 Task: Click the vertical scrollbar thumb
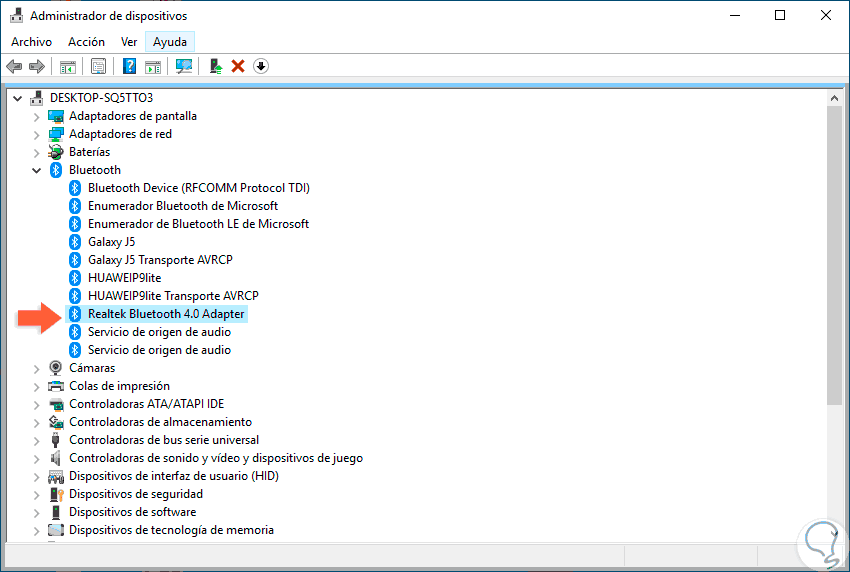click(834, 255)
